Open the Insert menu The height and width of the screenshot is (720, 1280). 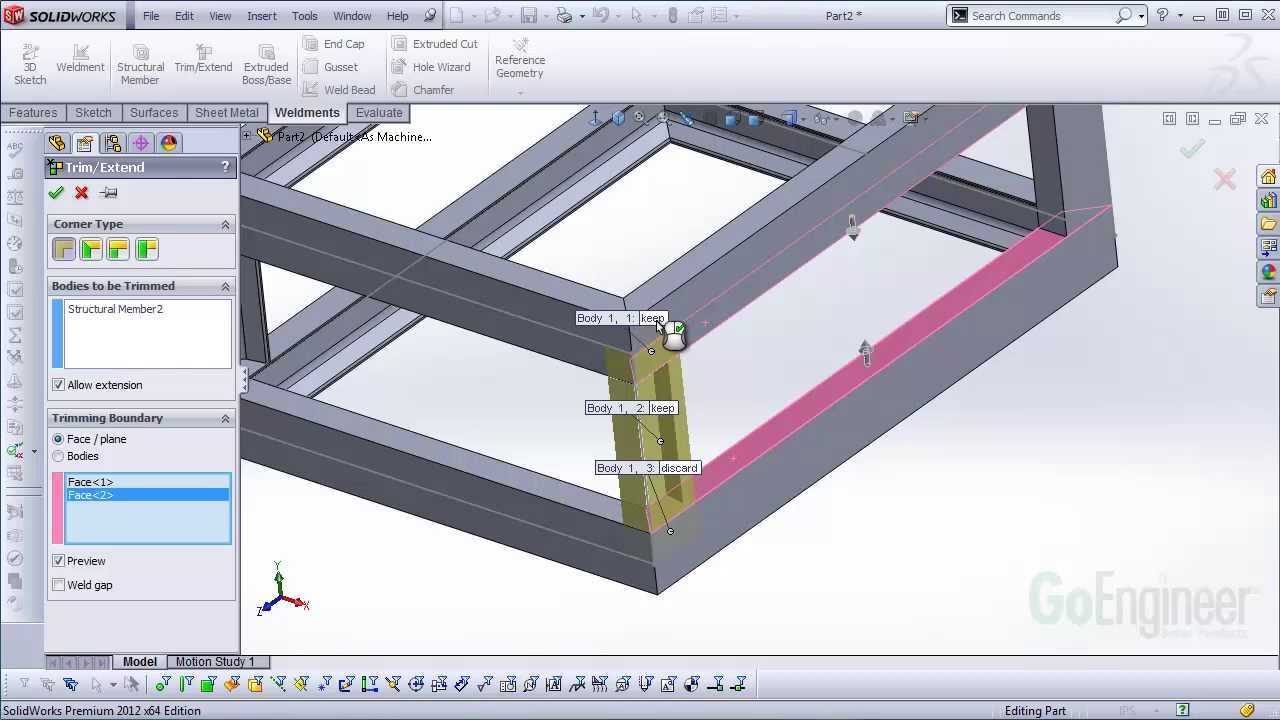(x=262, y=16)
